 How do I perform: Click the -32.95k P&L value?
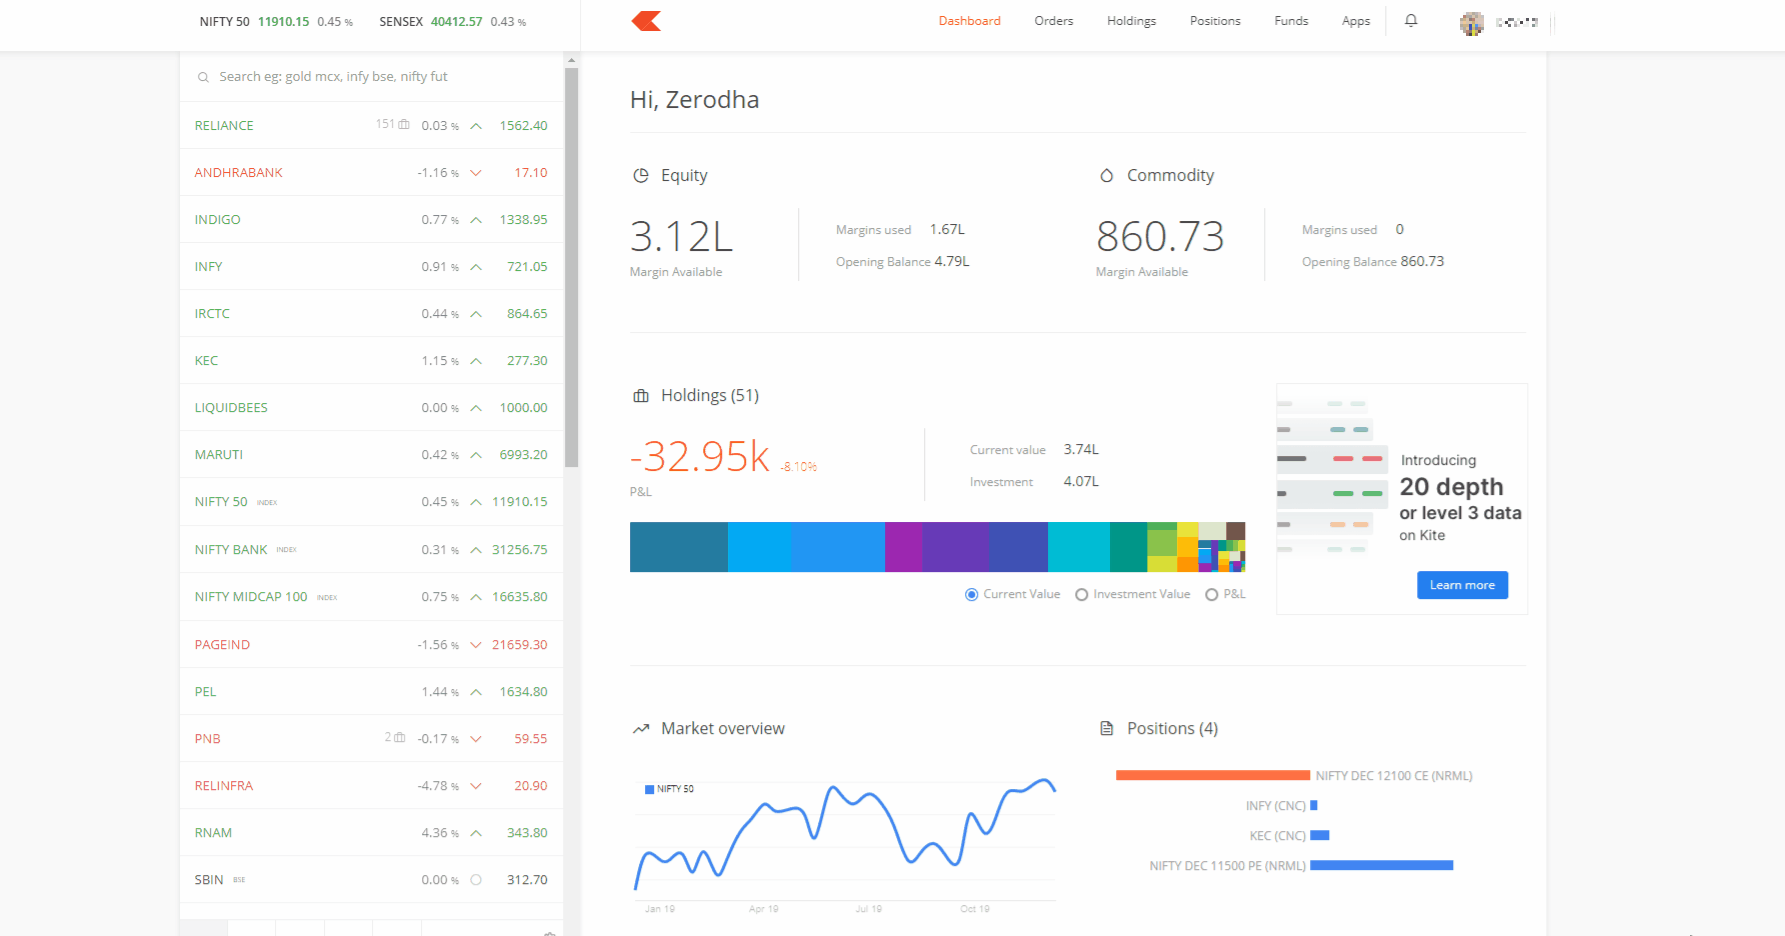pos(700,457)
